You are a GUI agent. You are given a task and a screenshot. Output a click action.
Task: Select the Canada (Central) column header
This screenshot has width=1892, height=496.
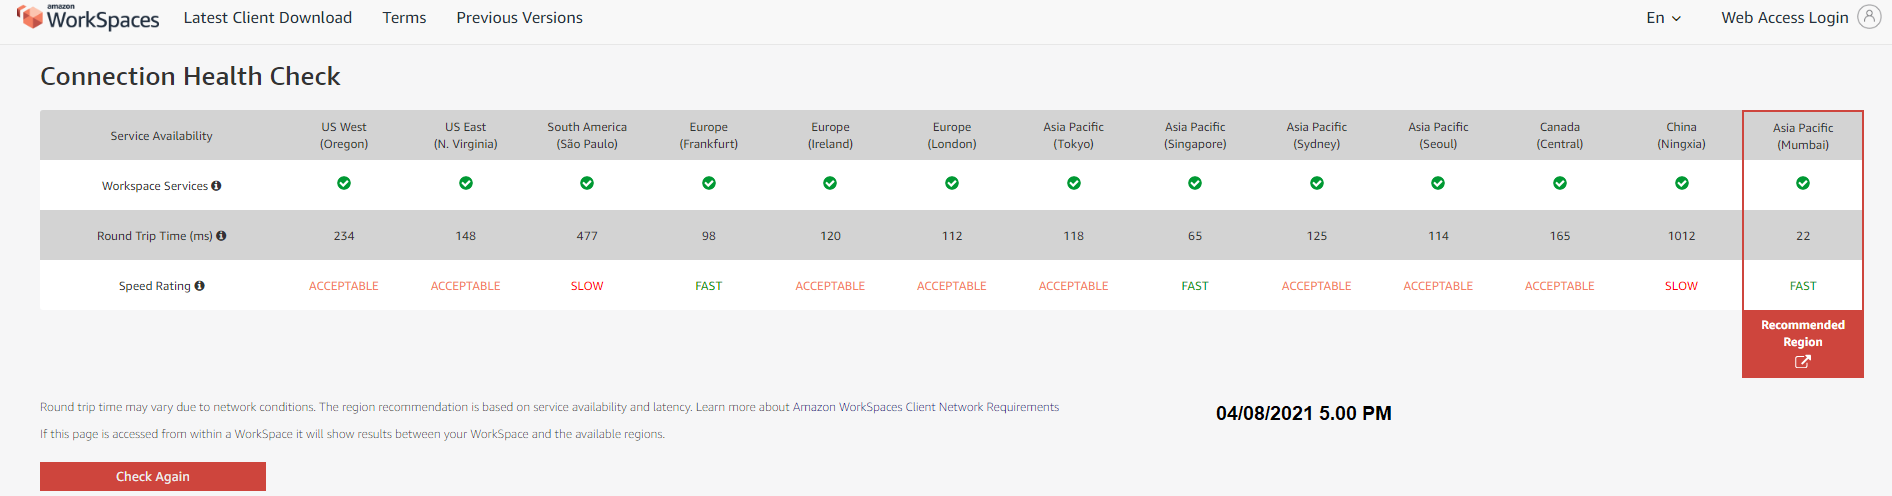click(x=1560, y=135)
